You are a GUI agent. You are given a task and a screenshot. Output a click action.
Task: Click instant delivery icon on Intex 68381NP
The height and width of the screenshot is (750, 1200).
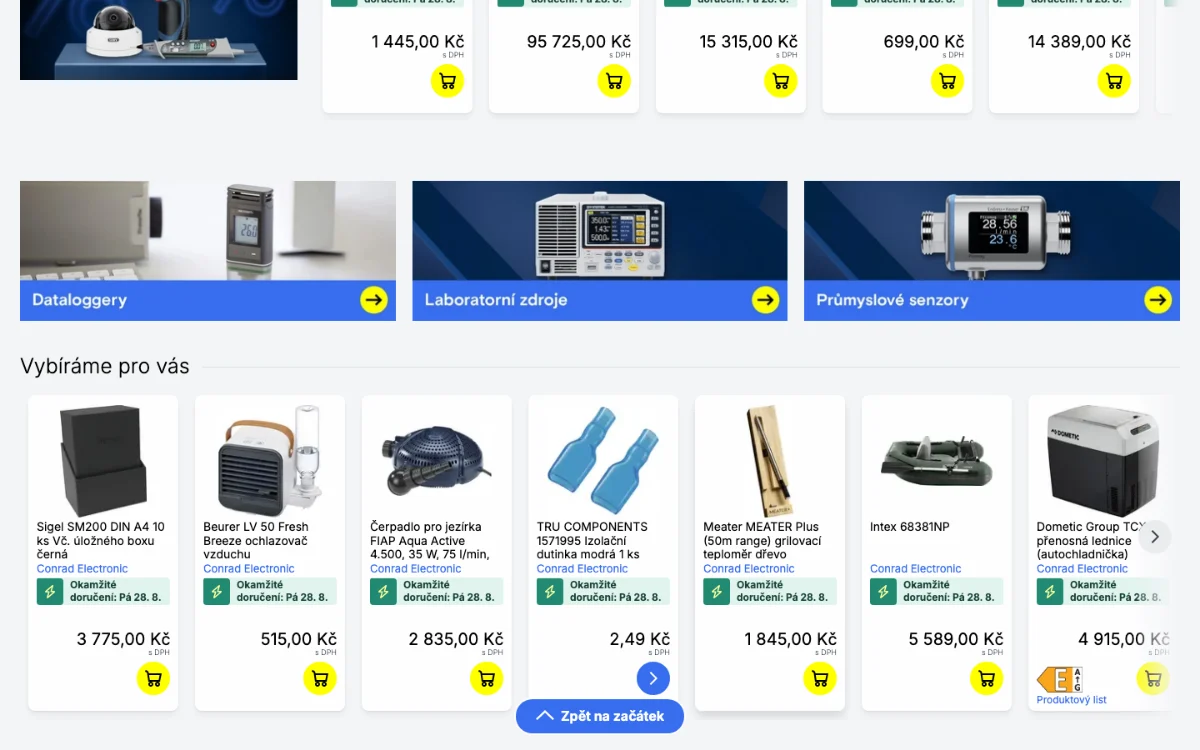884,591
